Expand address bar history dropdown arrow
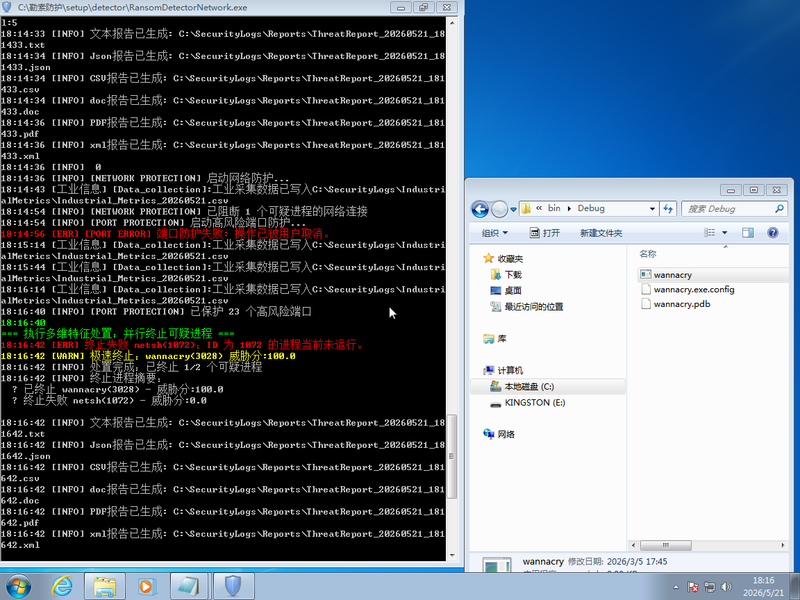 (652, 209)
